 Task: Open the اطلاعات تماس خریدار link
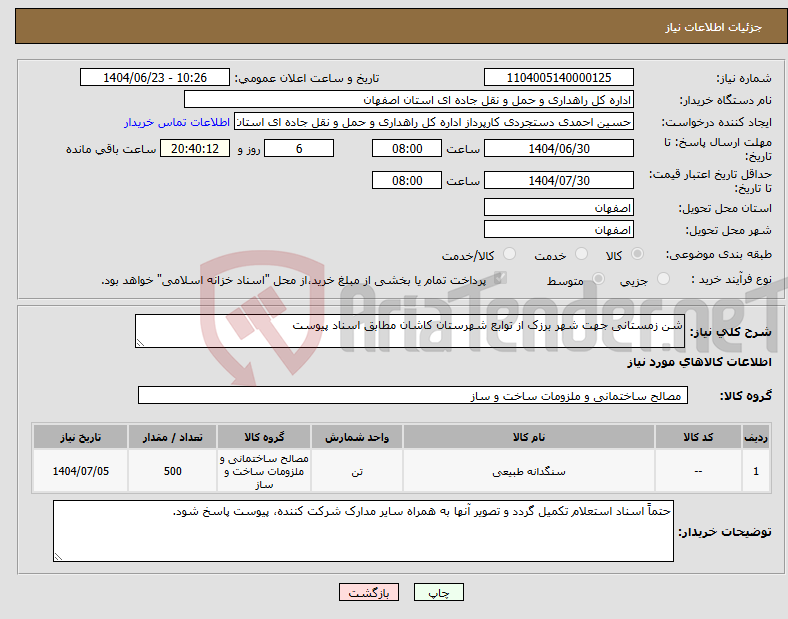pos(177,122)
